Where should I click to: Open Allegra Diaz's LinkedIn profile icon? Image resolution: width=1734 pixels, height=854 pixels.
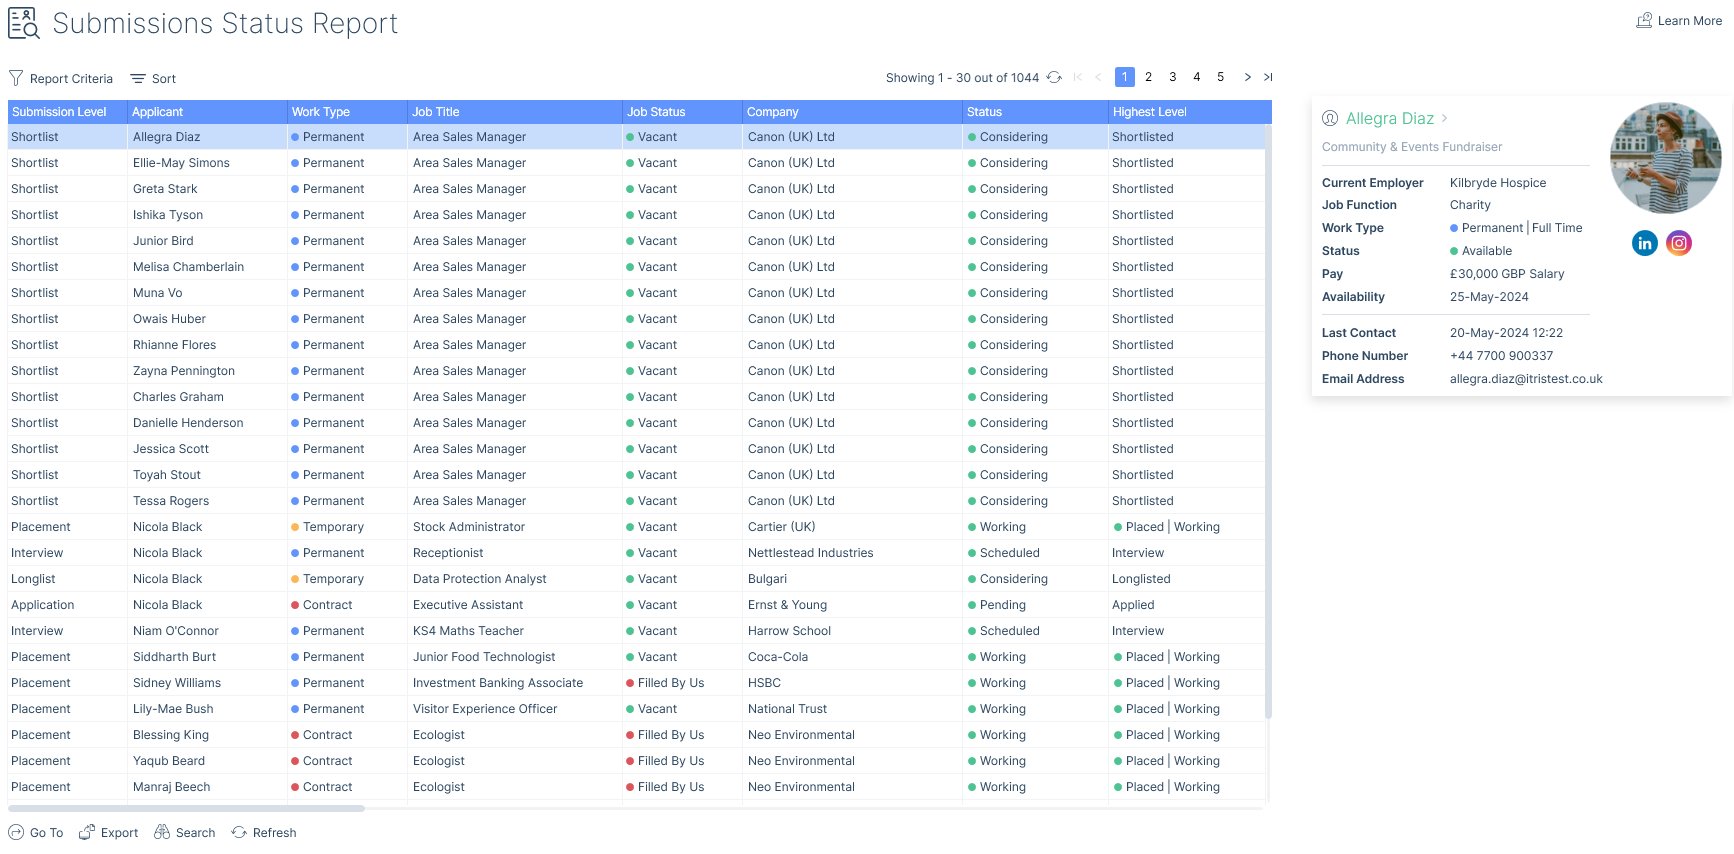tap(1645, 243)
